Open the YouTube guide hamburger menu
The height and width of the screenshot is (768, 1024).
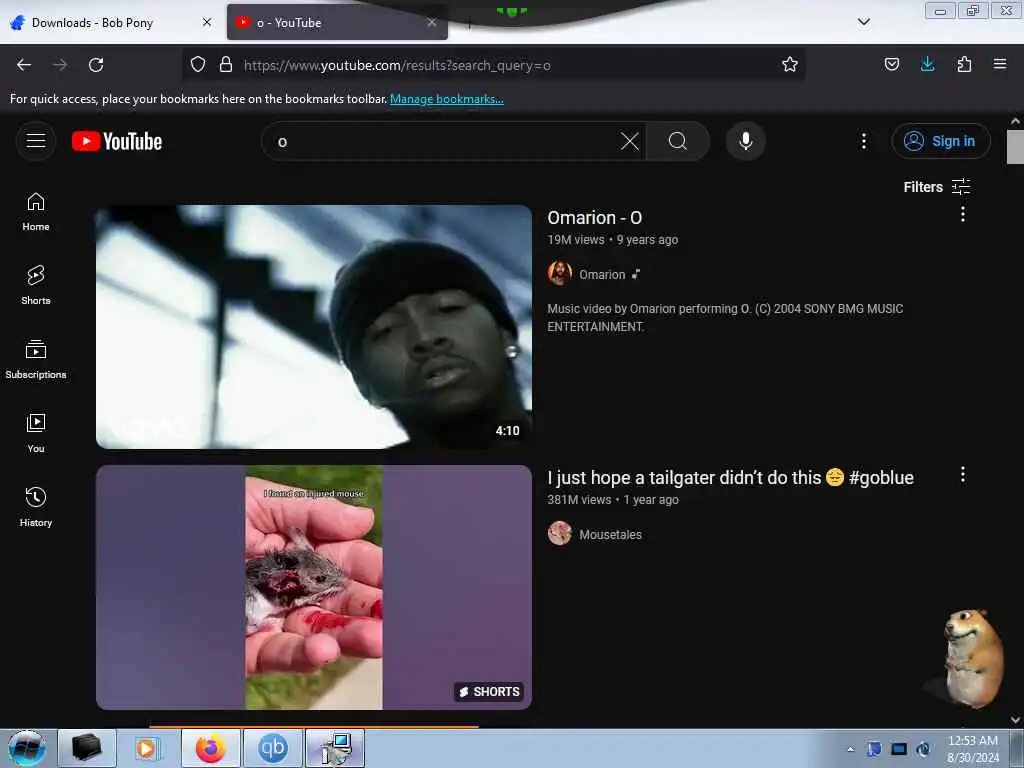coord(36,141)
